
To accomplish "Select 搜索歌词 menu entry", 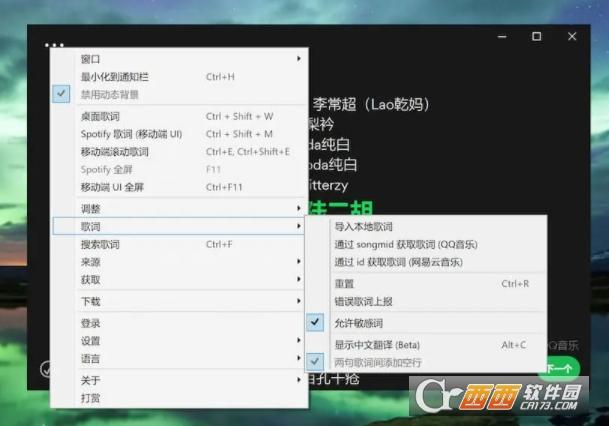I will click(100, 244).
